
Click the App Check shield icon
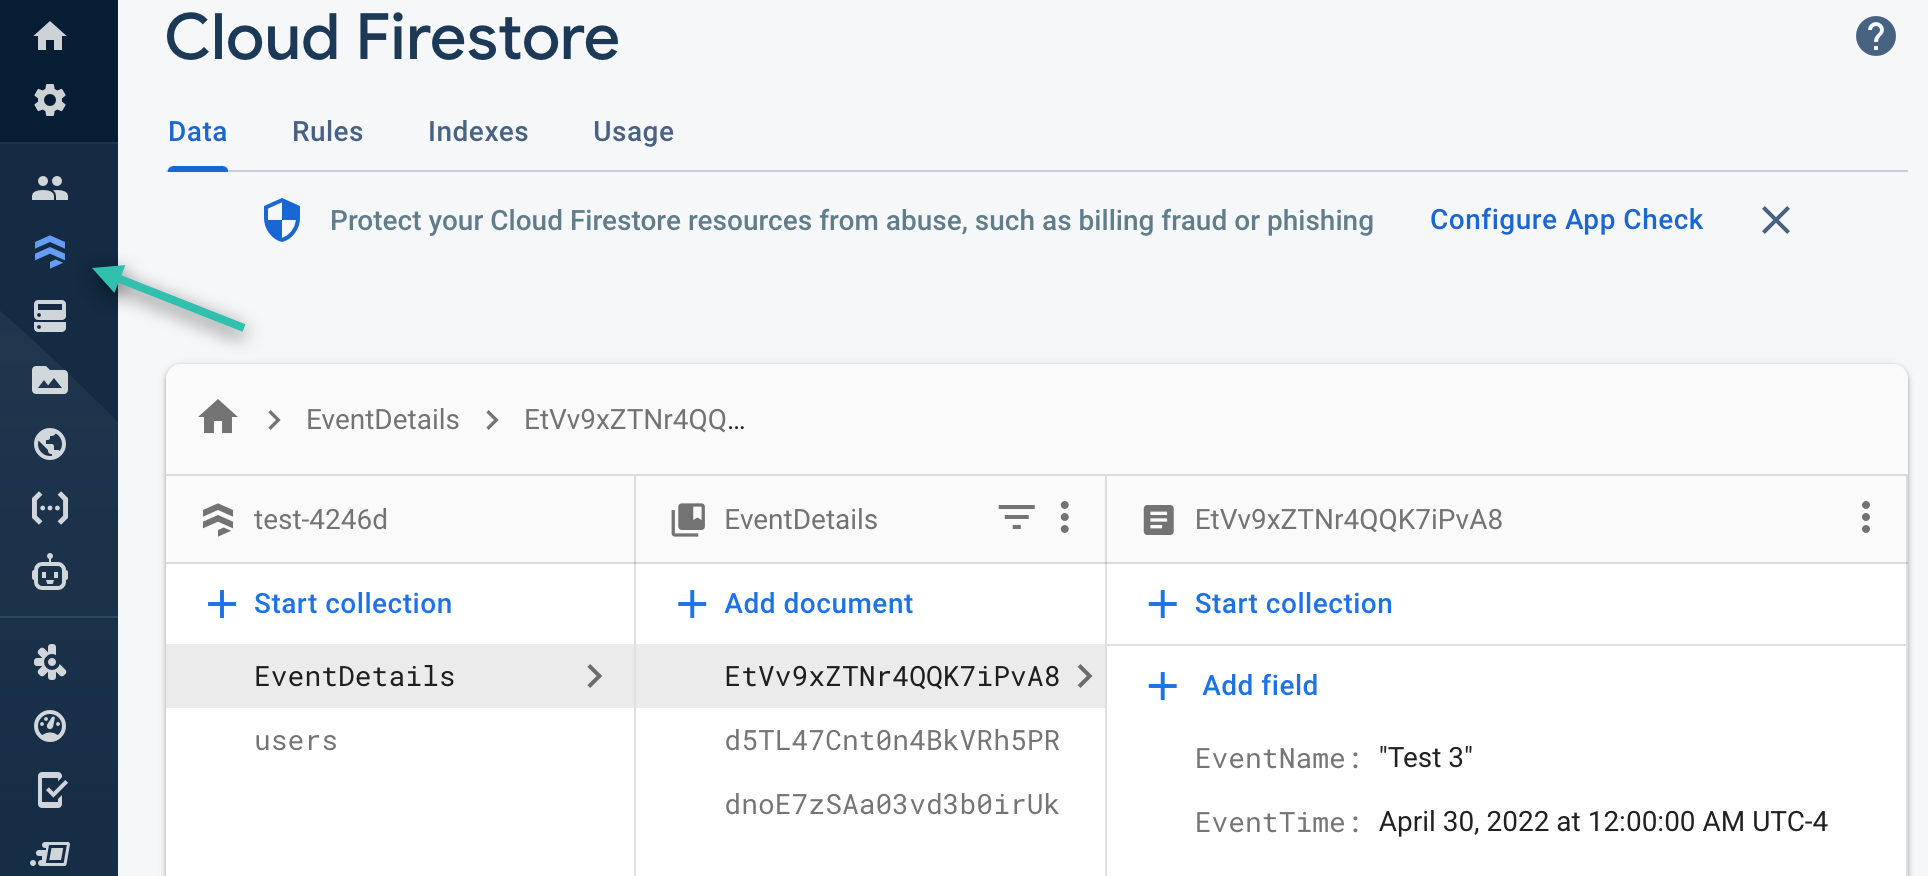(x=282, y=220)
